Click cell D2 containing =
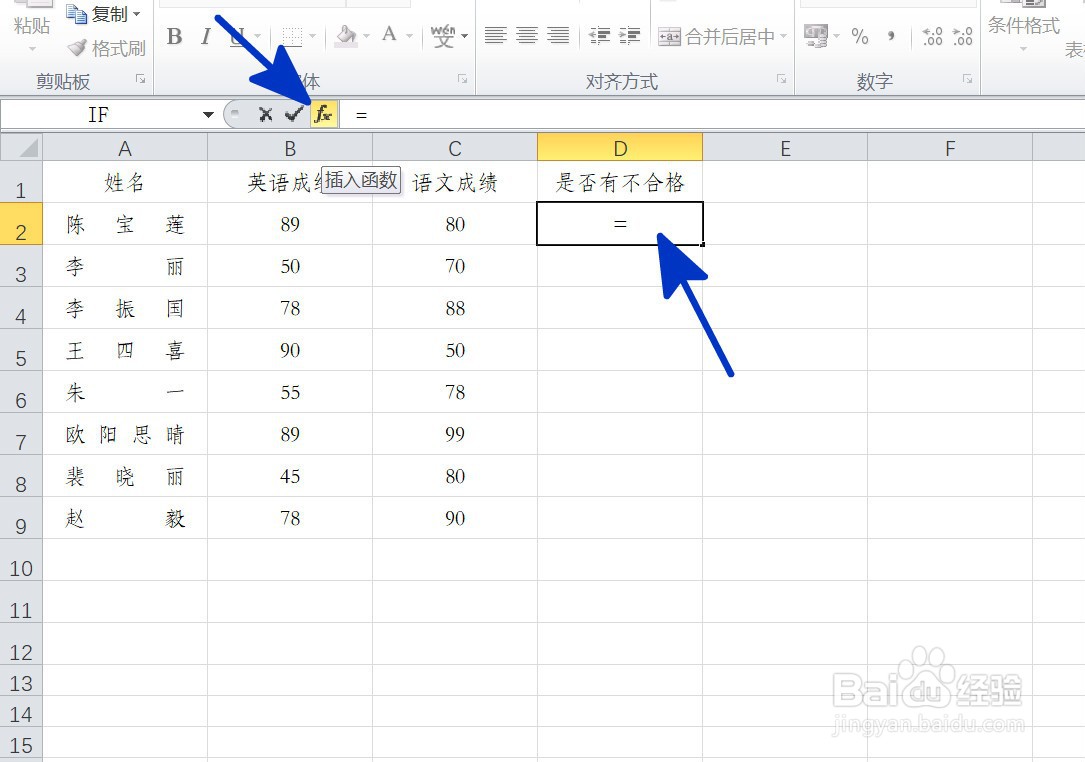 620,224
